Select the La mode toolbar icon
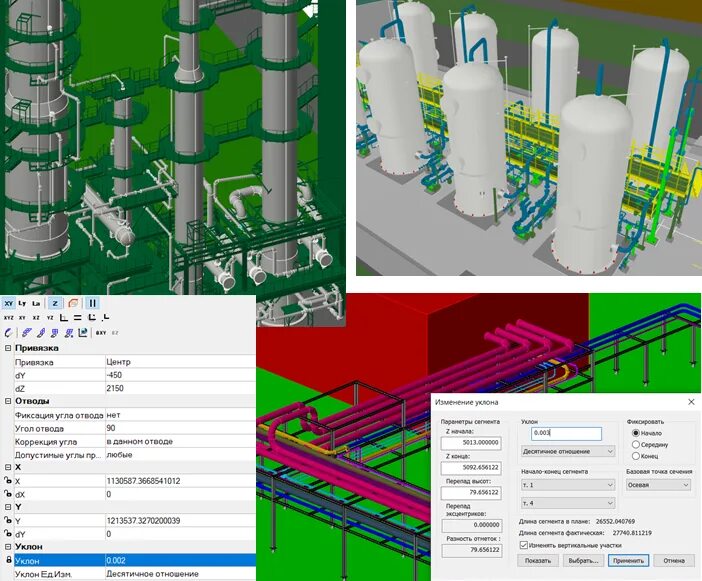The height and width of the screenshot is (581, 702). pos(36,303)
